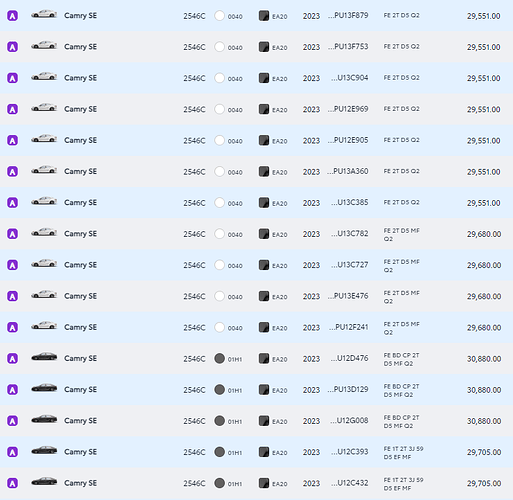The width and height of the screenshot is (513, 500).
Task: Open VIN link ending U13C782
Action: point(350,234)
